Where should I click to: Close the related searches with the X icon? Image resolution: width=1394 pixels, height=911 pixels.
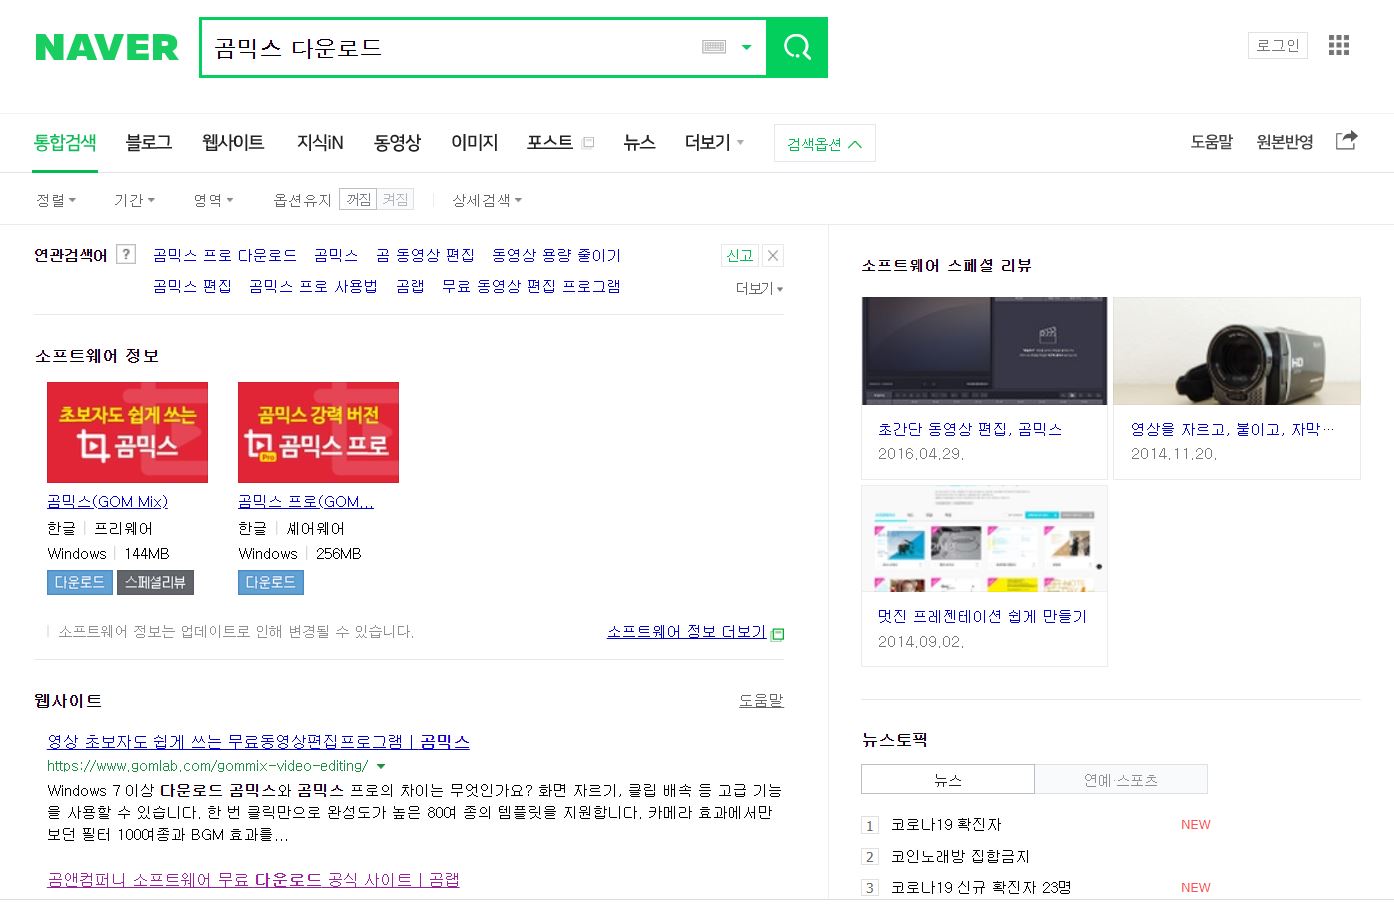[x=773, y=255]
